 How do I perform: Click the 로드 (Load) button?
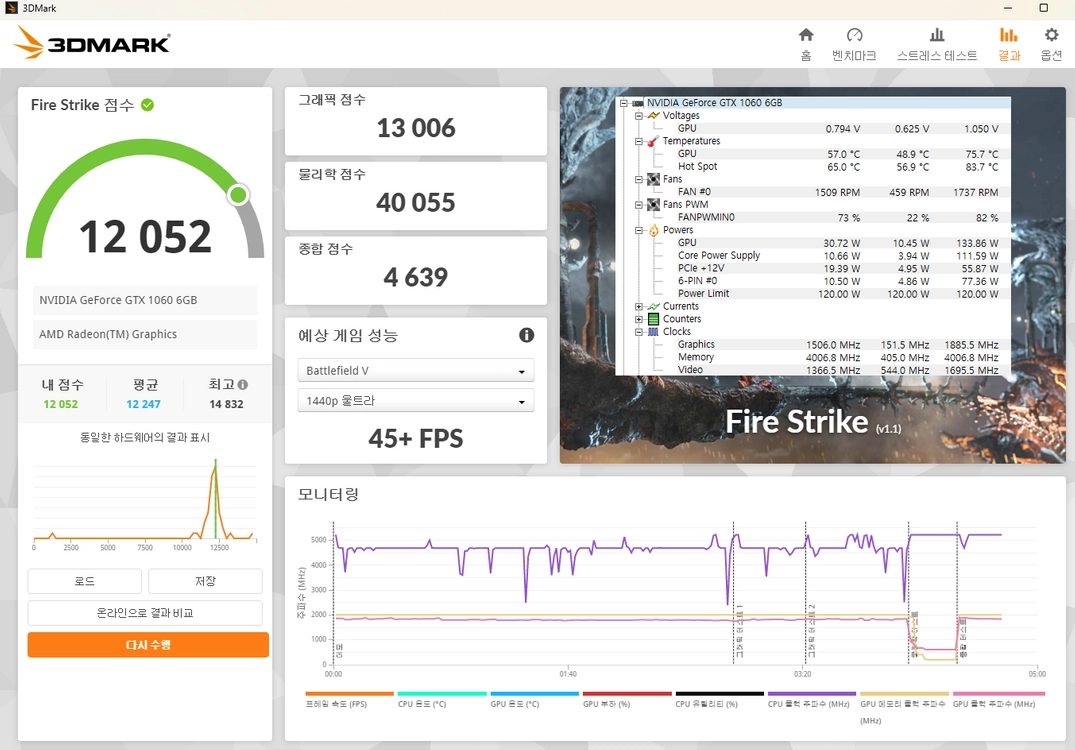tap(84, 581)
